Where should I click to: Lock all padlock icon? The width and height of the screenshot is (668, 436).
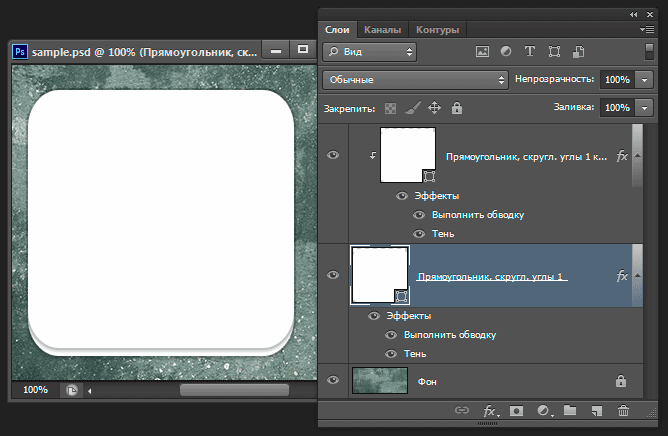457,108
